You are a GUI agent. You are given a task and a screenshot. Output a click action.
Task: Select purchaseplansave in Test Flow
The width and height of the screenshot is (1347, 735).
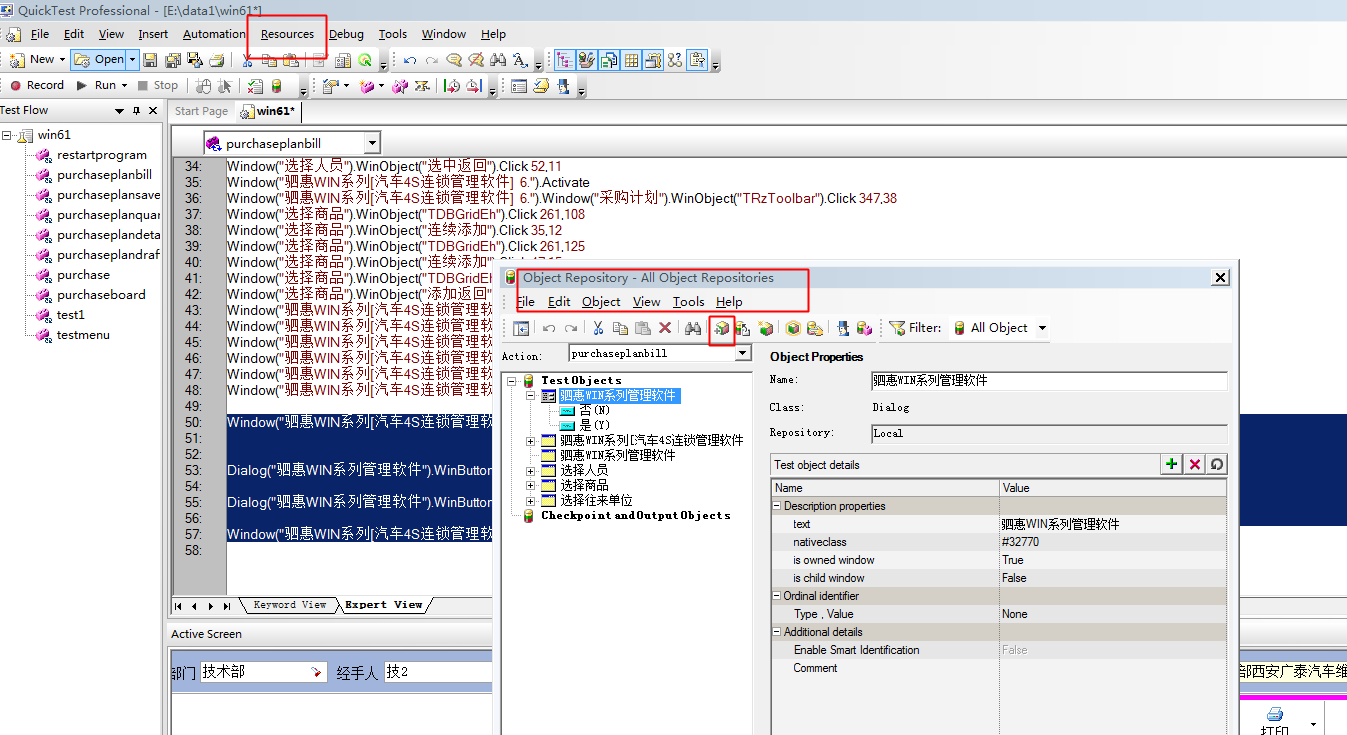pyautogui.click(x=108, y=195)
